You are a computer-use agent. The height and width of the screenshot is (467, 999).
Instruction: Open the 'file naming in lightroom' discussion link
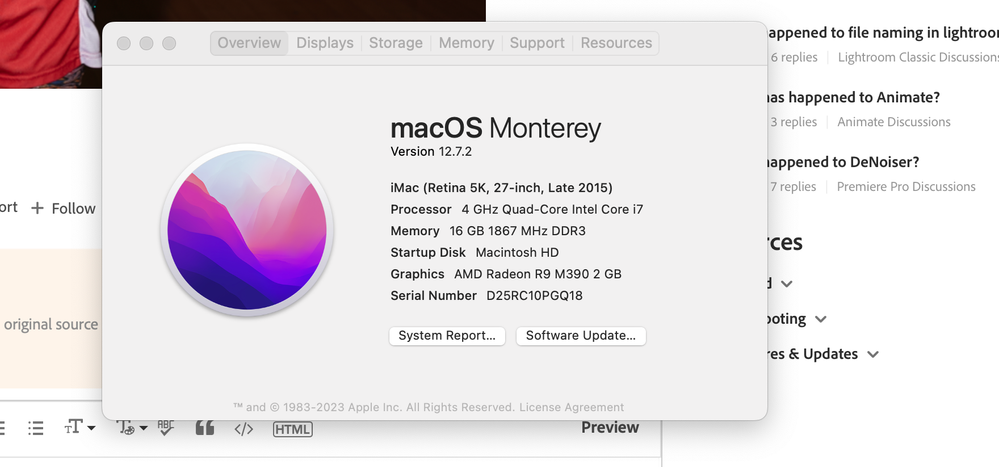coord(881,32)
